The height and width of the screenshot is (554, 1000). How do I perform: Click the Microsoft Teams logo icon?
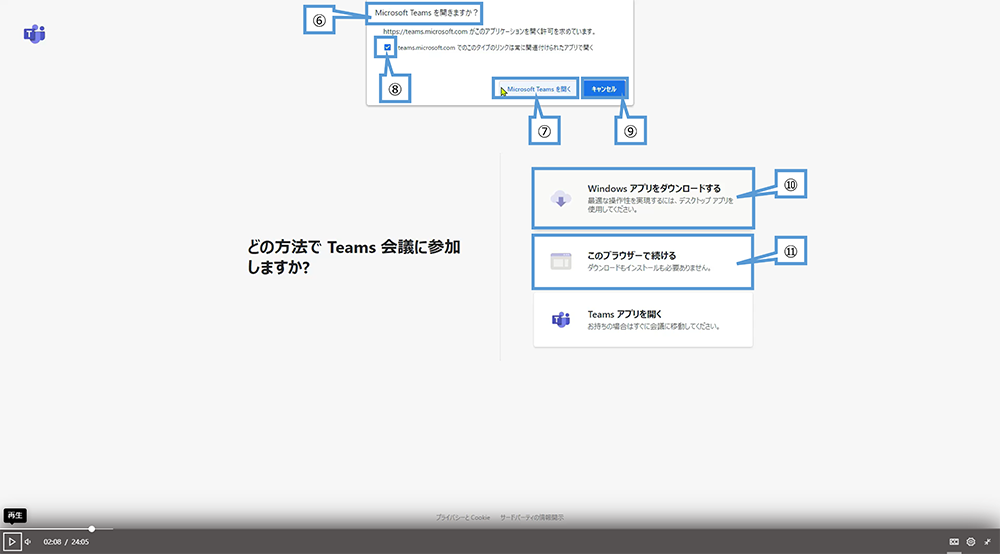point(34,34)
